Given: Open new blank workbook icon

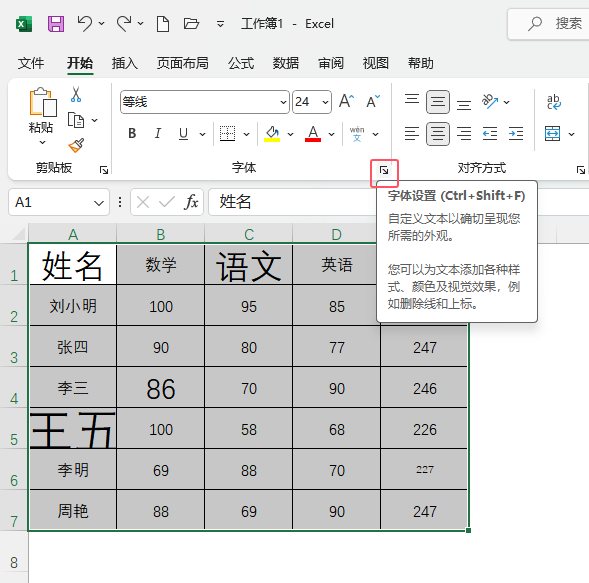Looking at the screenshot, I should coord(163,24).
